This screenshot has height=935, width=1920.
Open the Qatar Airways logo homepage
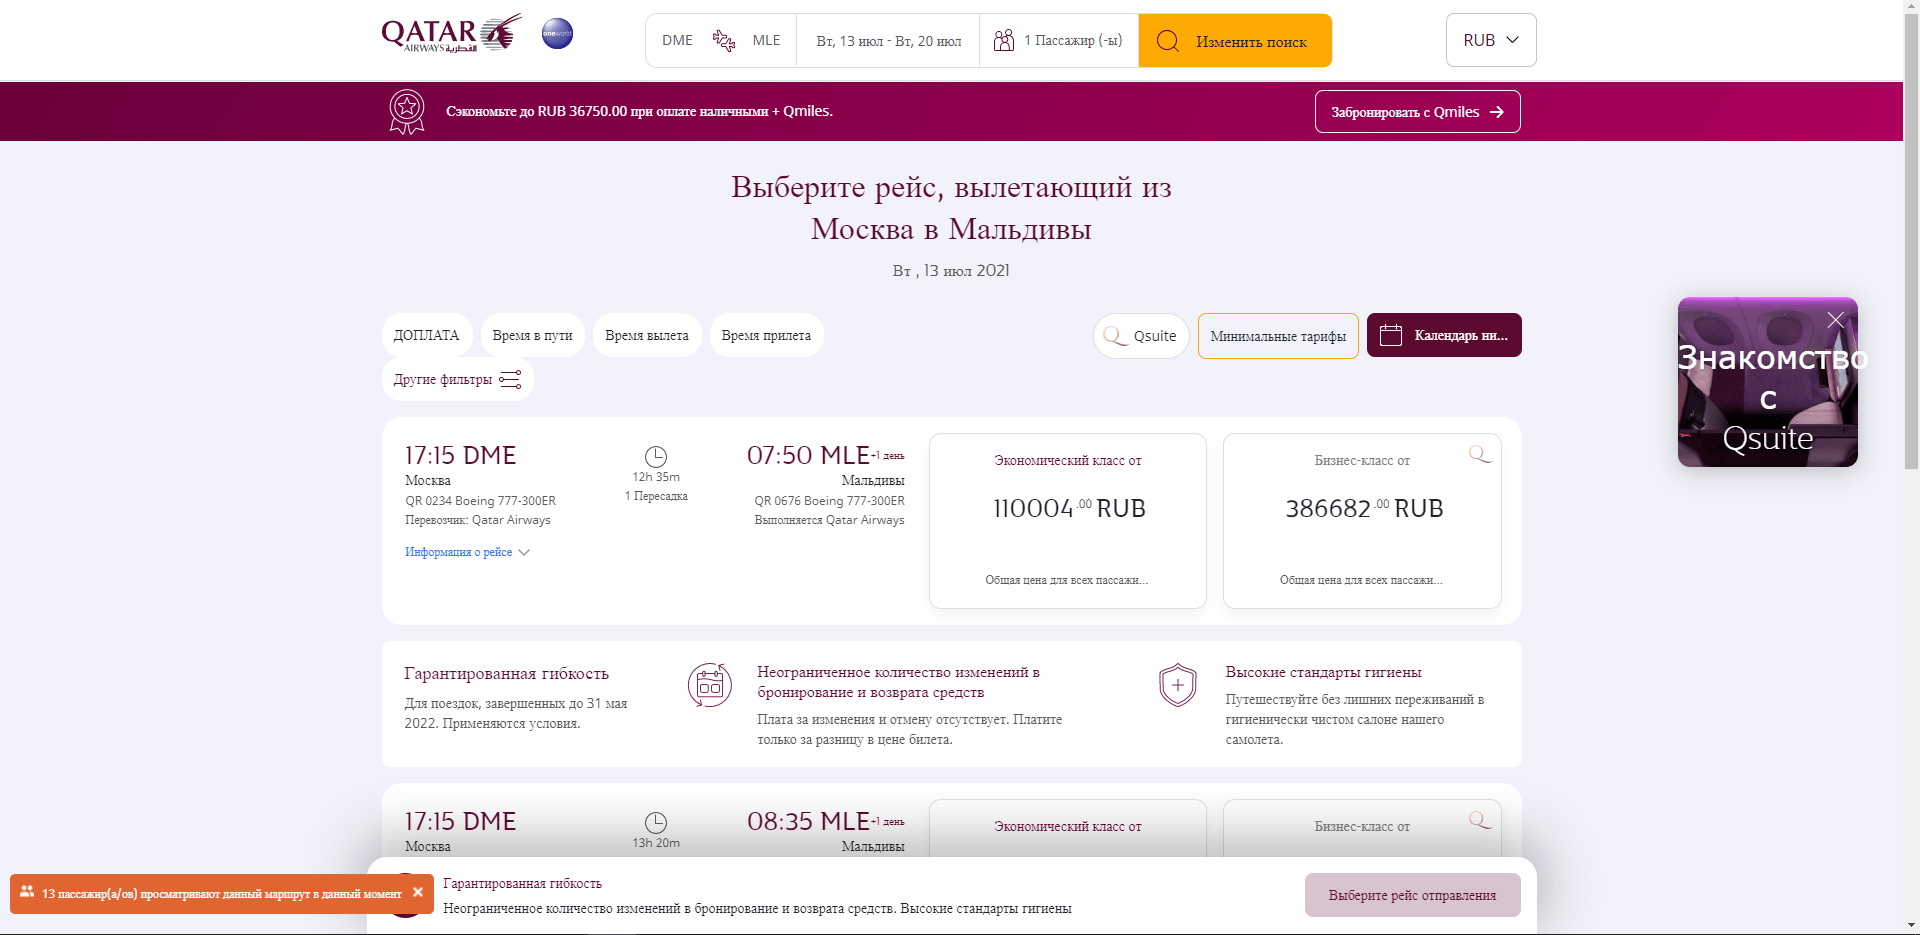point(452,33)
